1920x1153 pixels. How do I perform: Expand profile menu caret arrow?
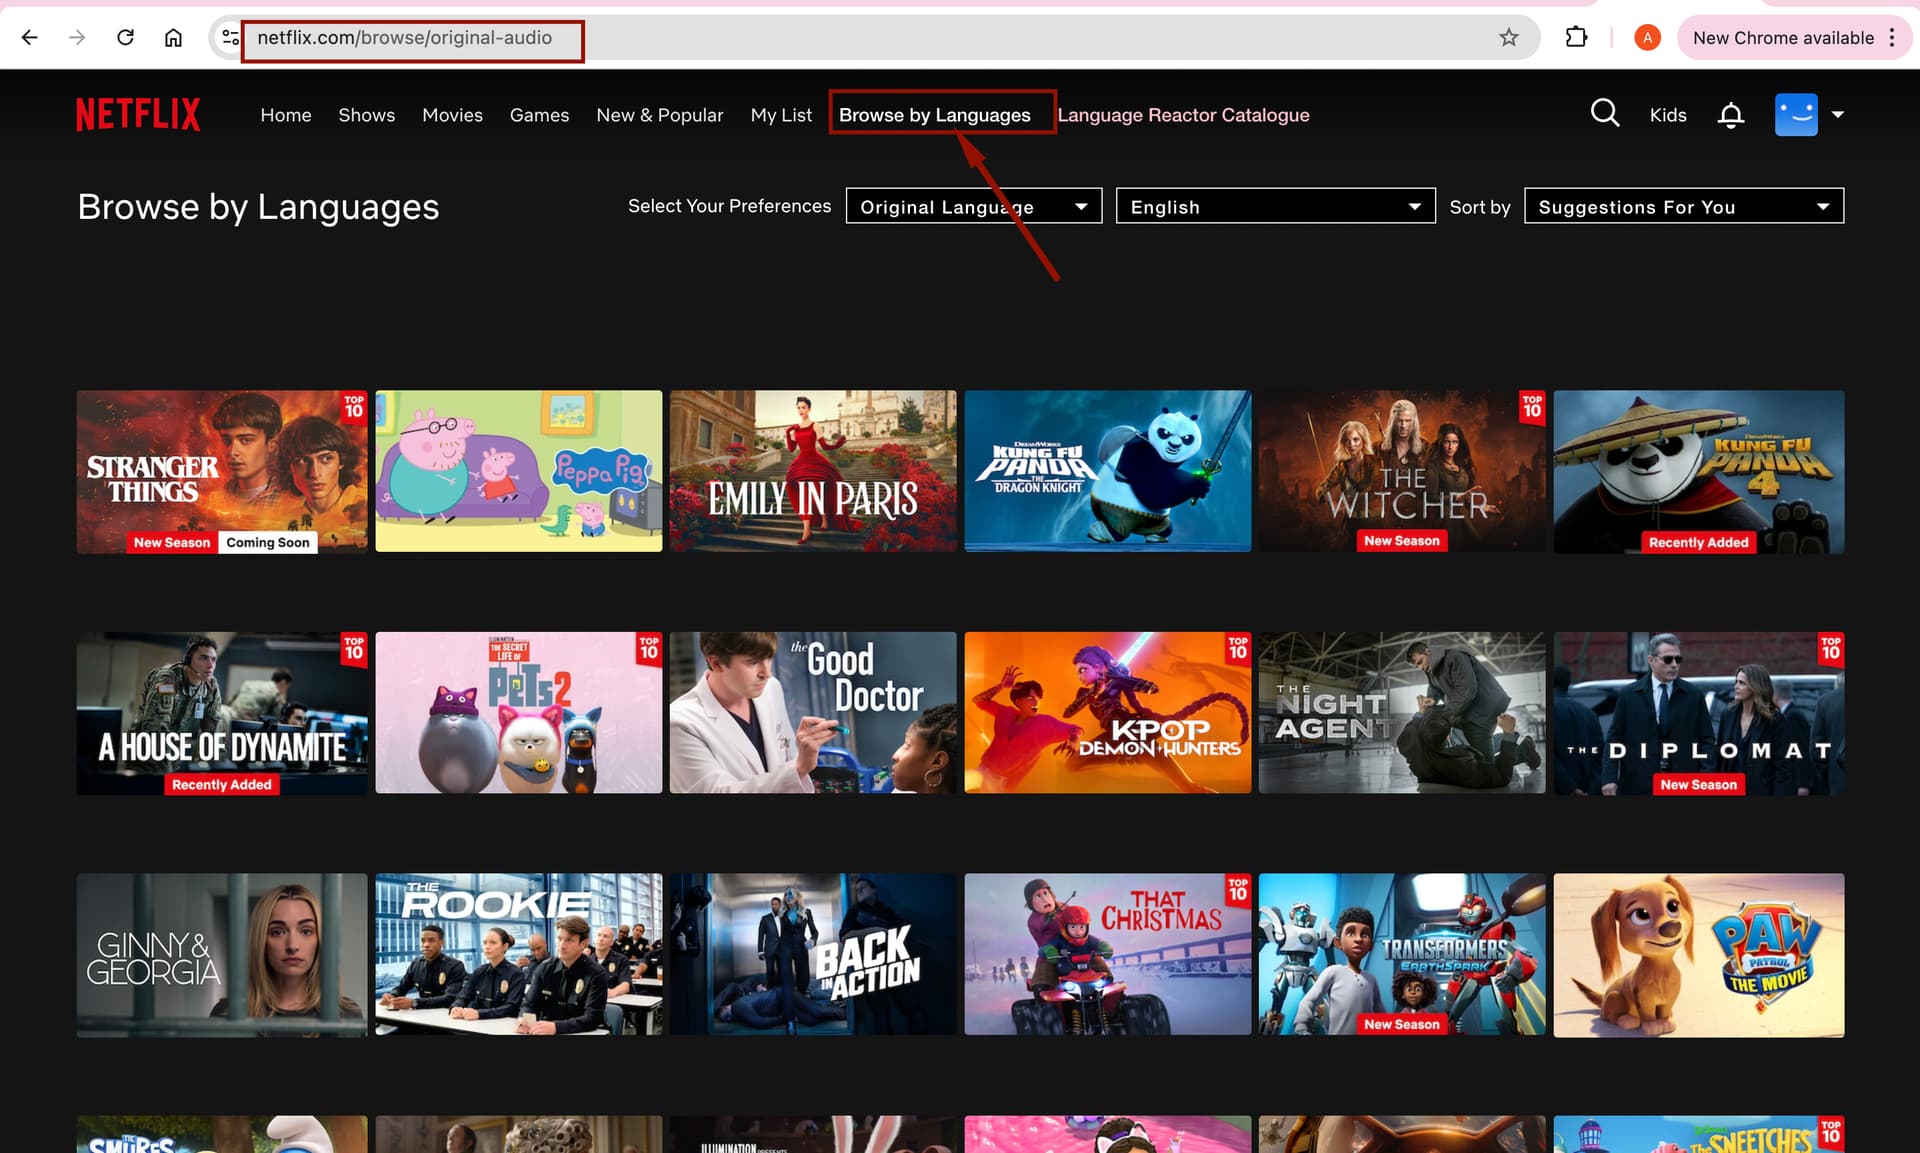point(1837,115)
